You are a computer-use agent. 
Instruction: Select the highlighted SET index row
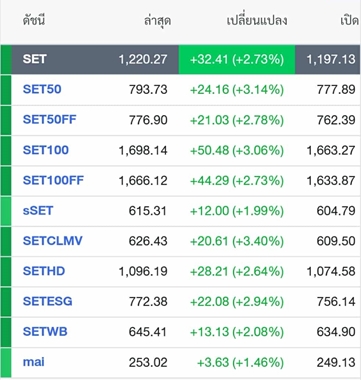[x=180, y=59]
